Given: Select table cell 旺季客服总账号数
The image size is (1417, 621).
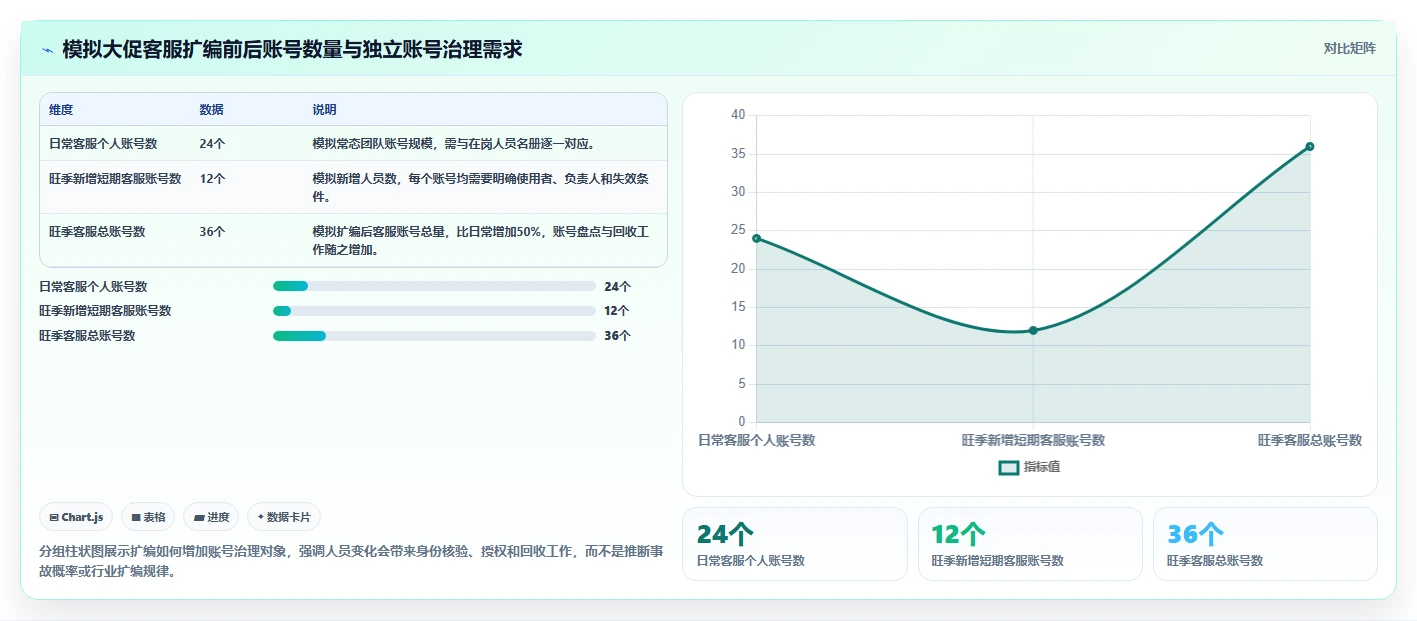Looking at the screenshot, I should pos(97,232).
